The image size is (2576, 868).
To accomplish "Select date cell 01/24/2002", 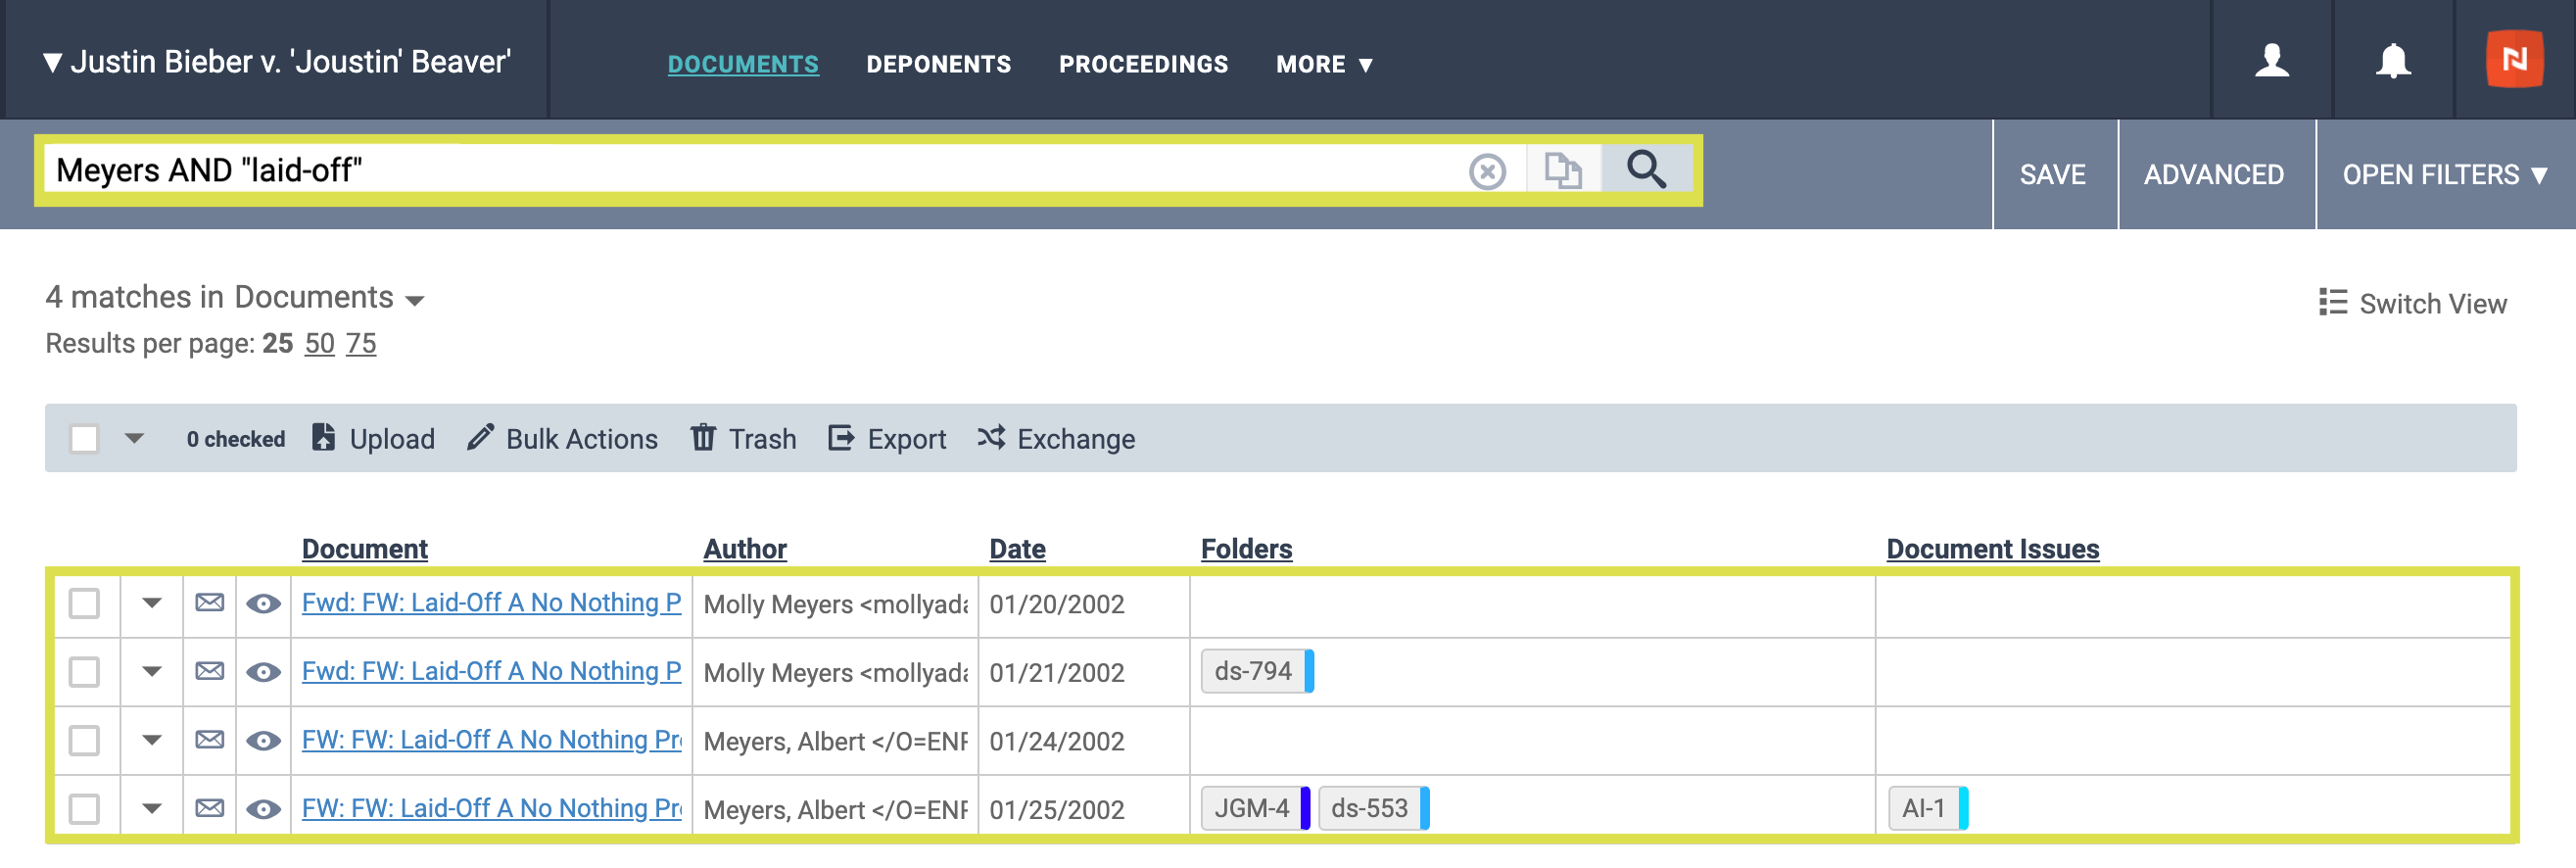I will 1056,741.
